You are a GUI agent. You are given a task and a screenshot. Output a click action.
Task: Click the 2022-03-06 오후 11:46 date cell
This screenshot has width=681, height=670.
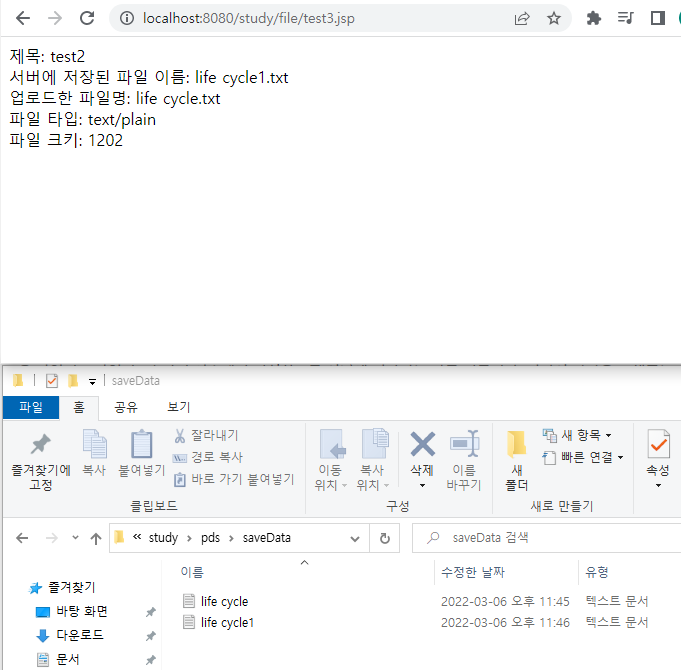pyautogui.click(x=505, y=622)
